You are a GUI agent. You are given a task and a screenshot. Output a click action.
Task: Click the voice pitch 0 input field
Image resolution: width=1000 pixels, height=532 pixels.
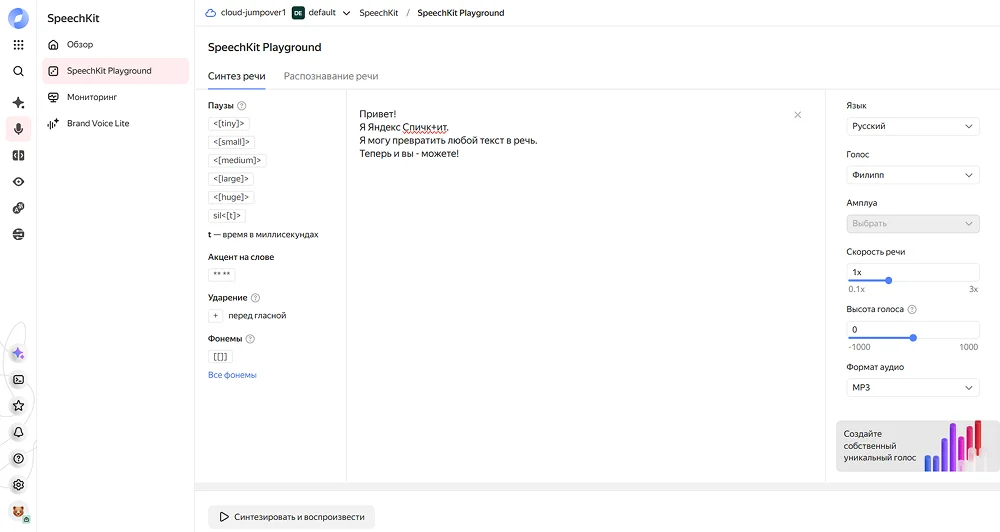913,329
